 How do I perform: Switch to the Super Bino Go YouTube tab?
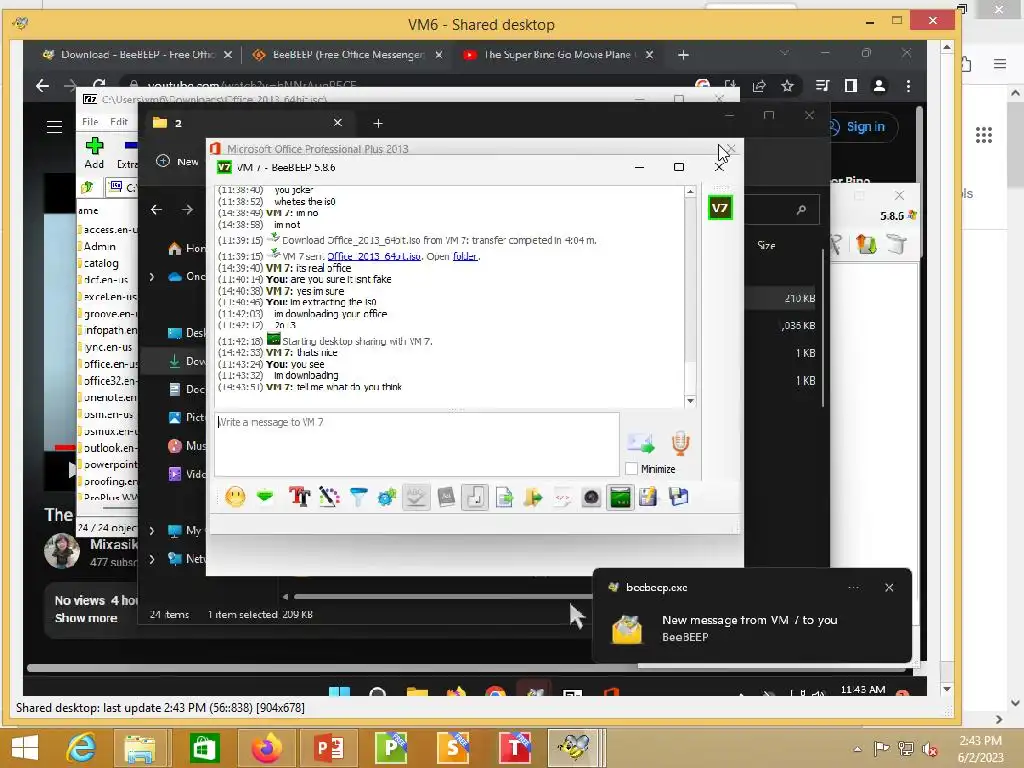click(x=557, y=55)
